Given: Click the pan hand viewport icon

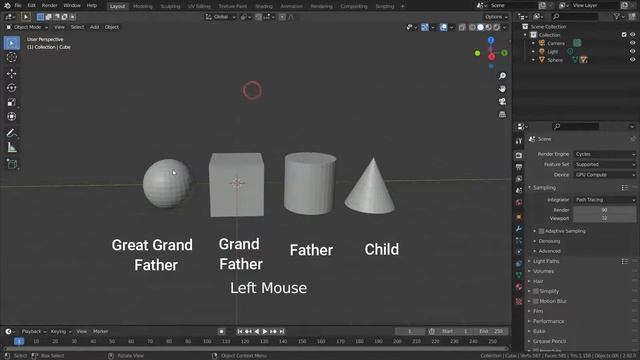Looking at the screenshot, I should (x=502, y=89).
